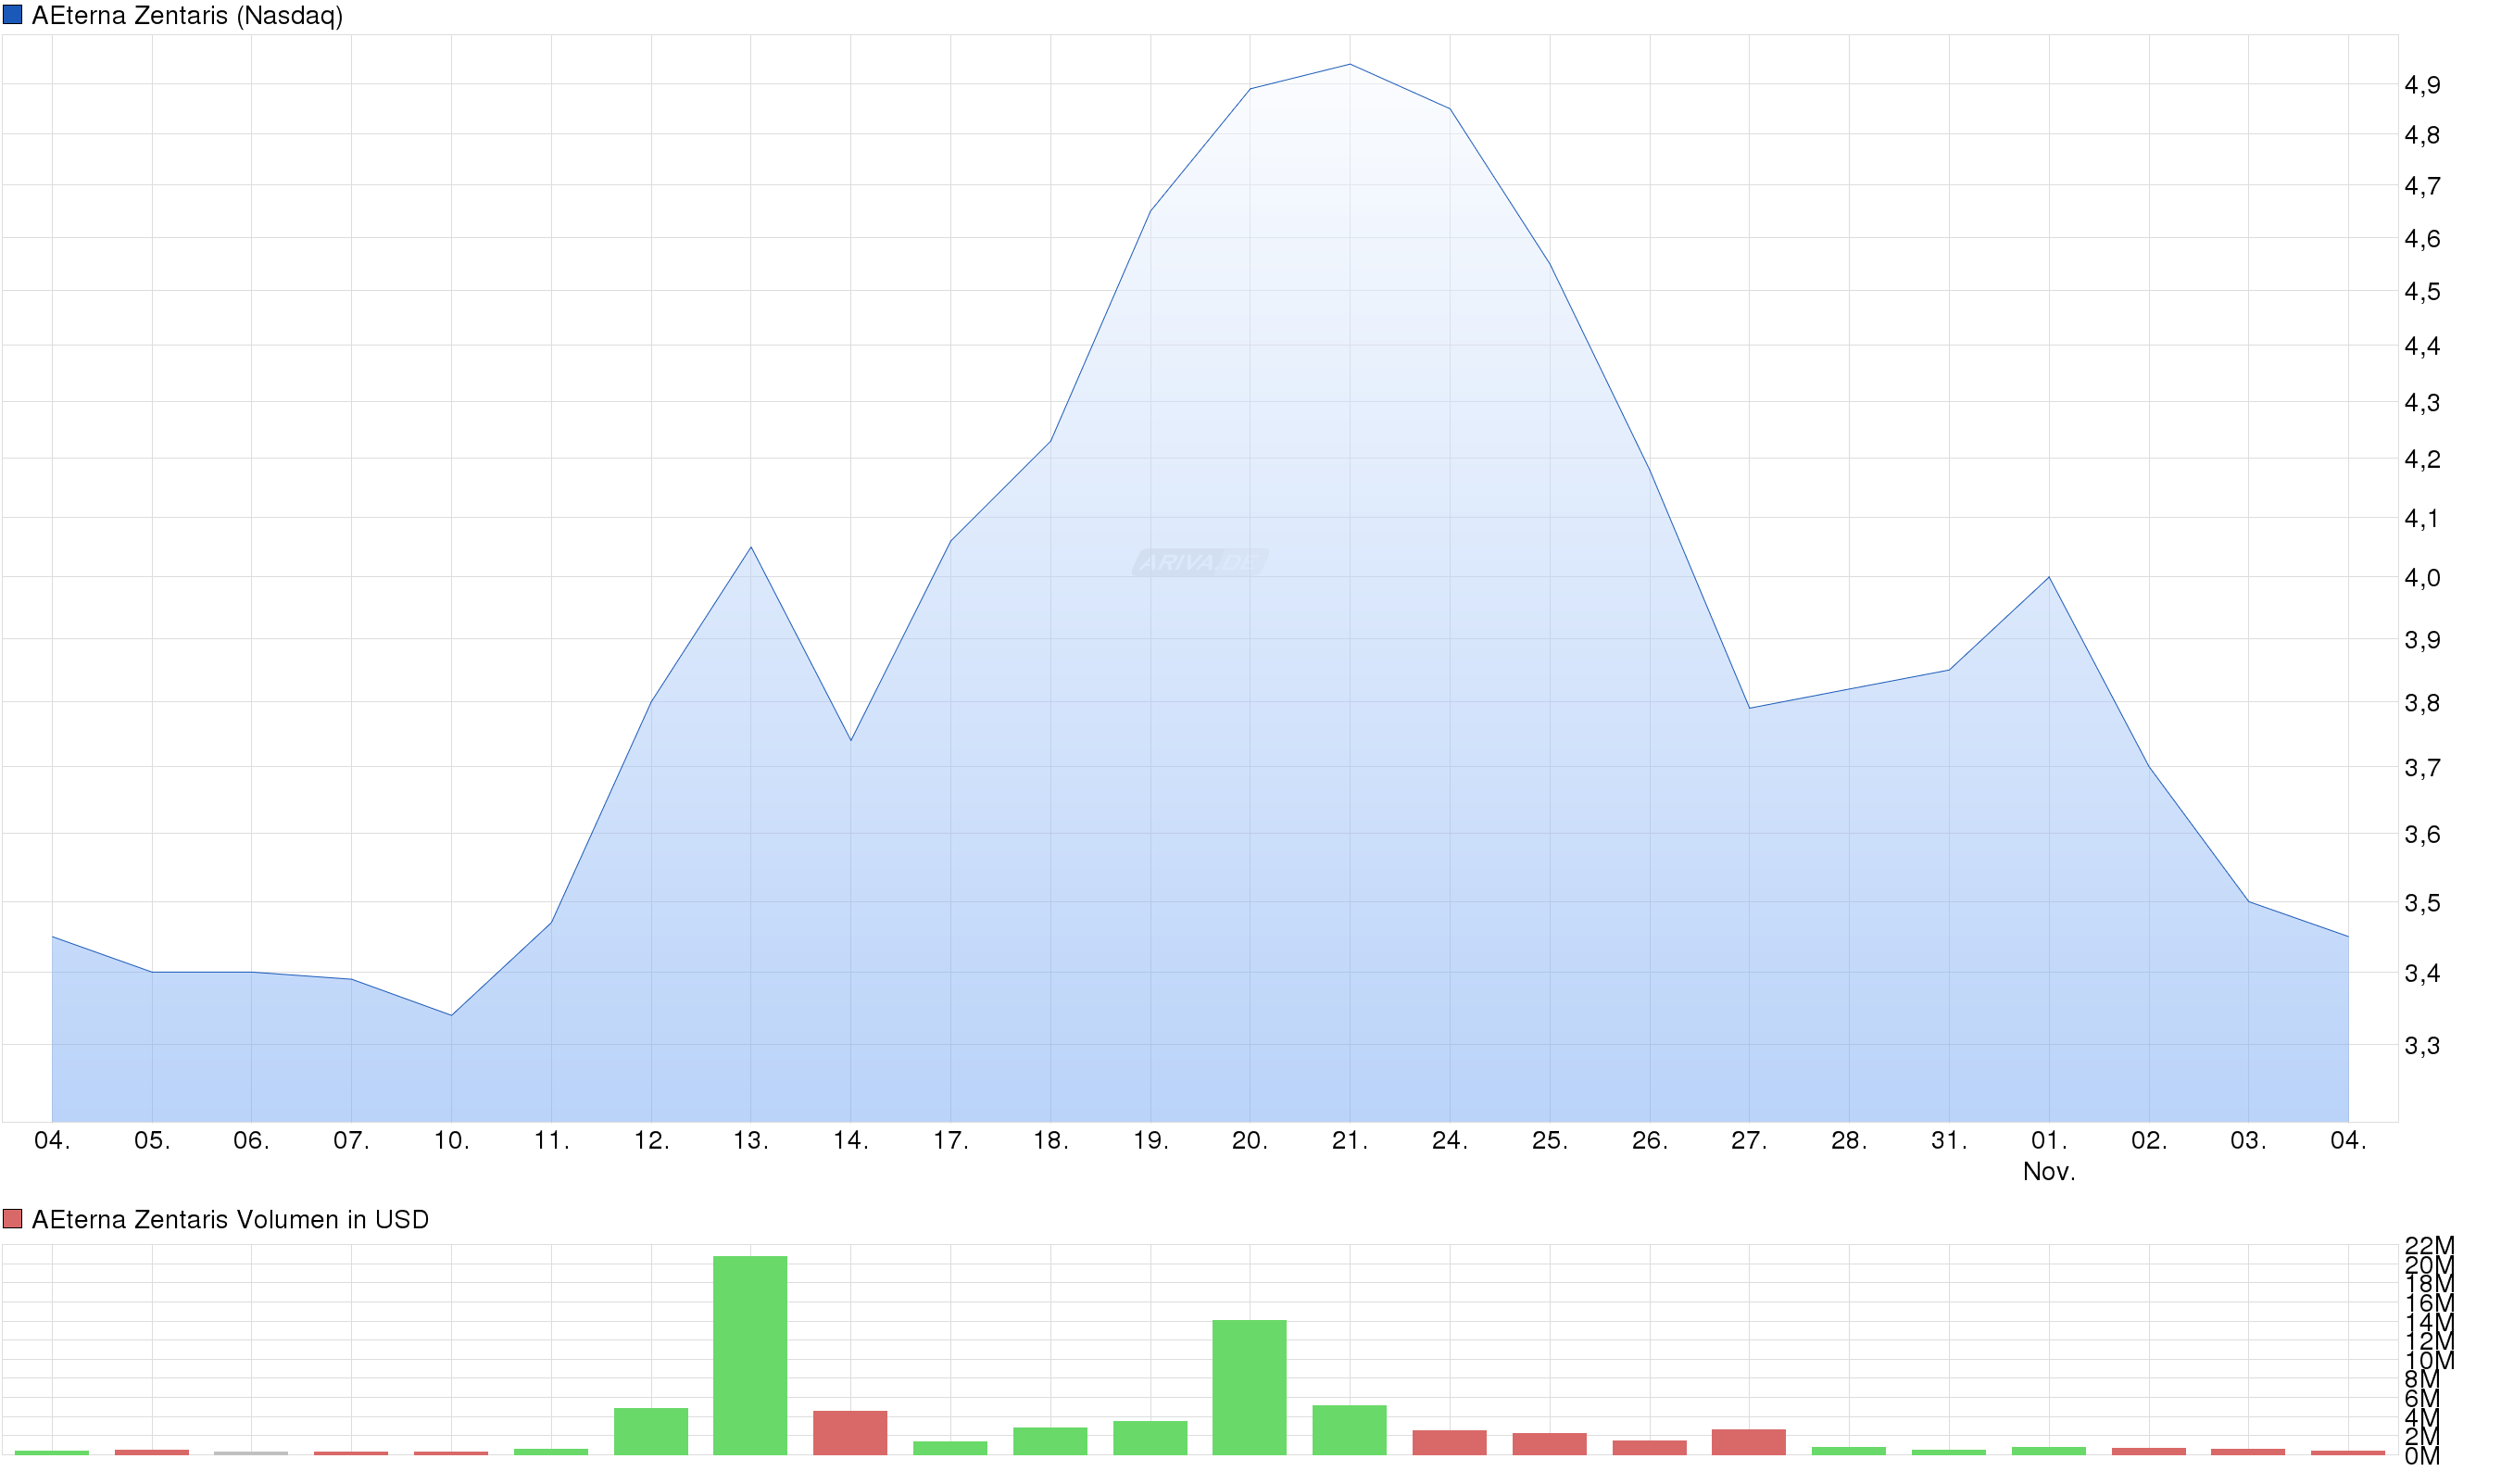Image resolution: width=2501 pixels, height=1484 pixels.
Task: Click the red volume bar on the 14th
Action: 850,1432
